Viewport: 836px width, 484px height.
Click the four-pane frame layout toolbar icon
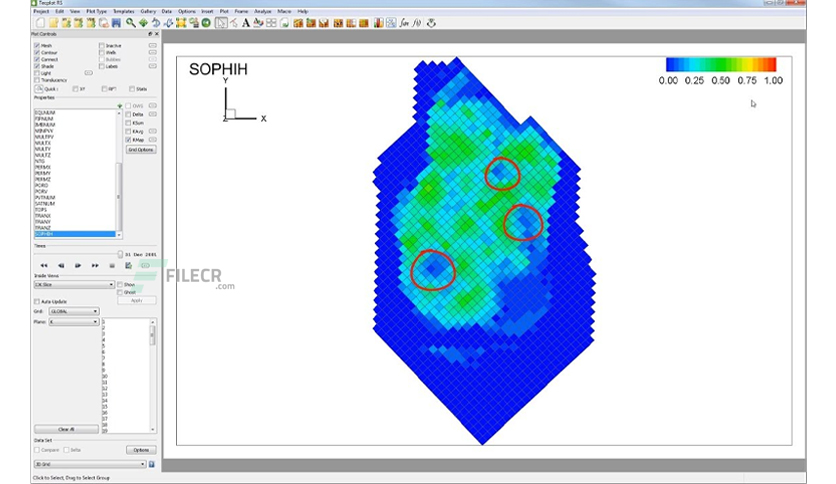coord(271,23)
